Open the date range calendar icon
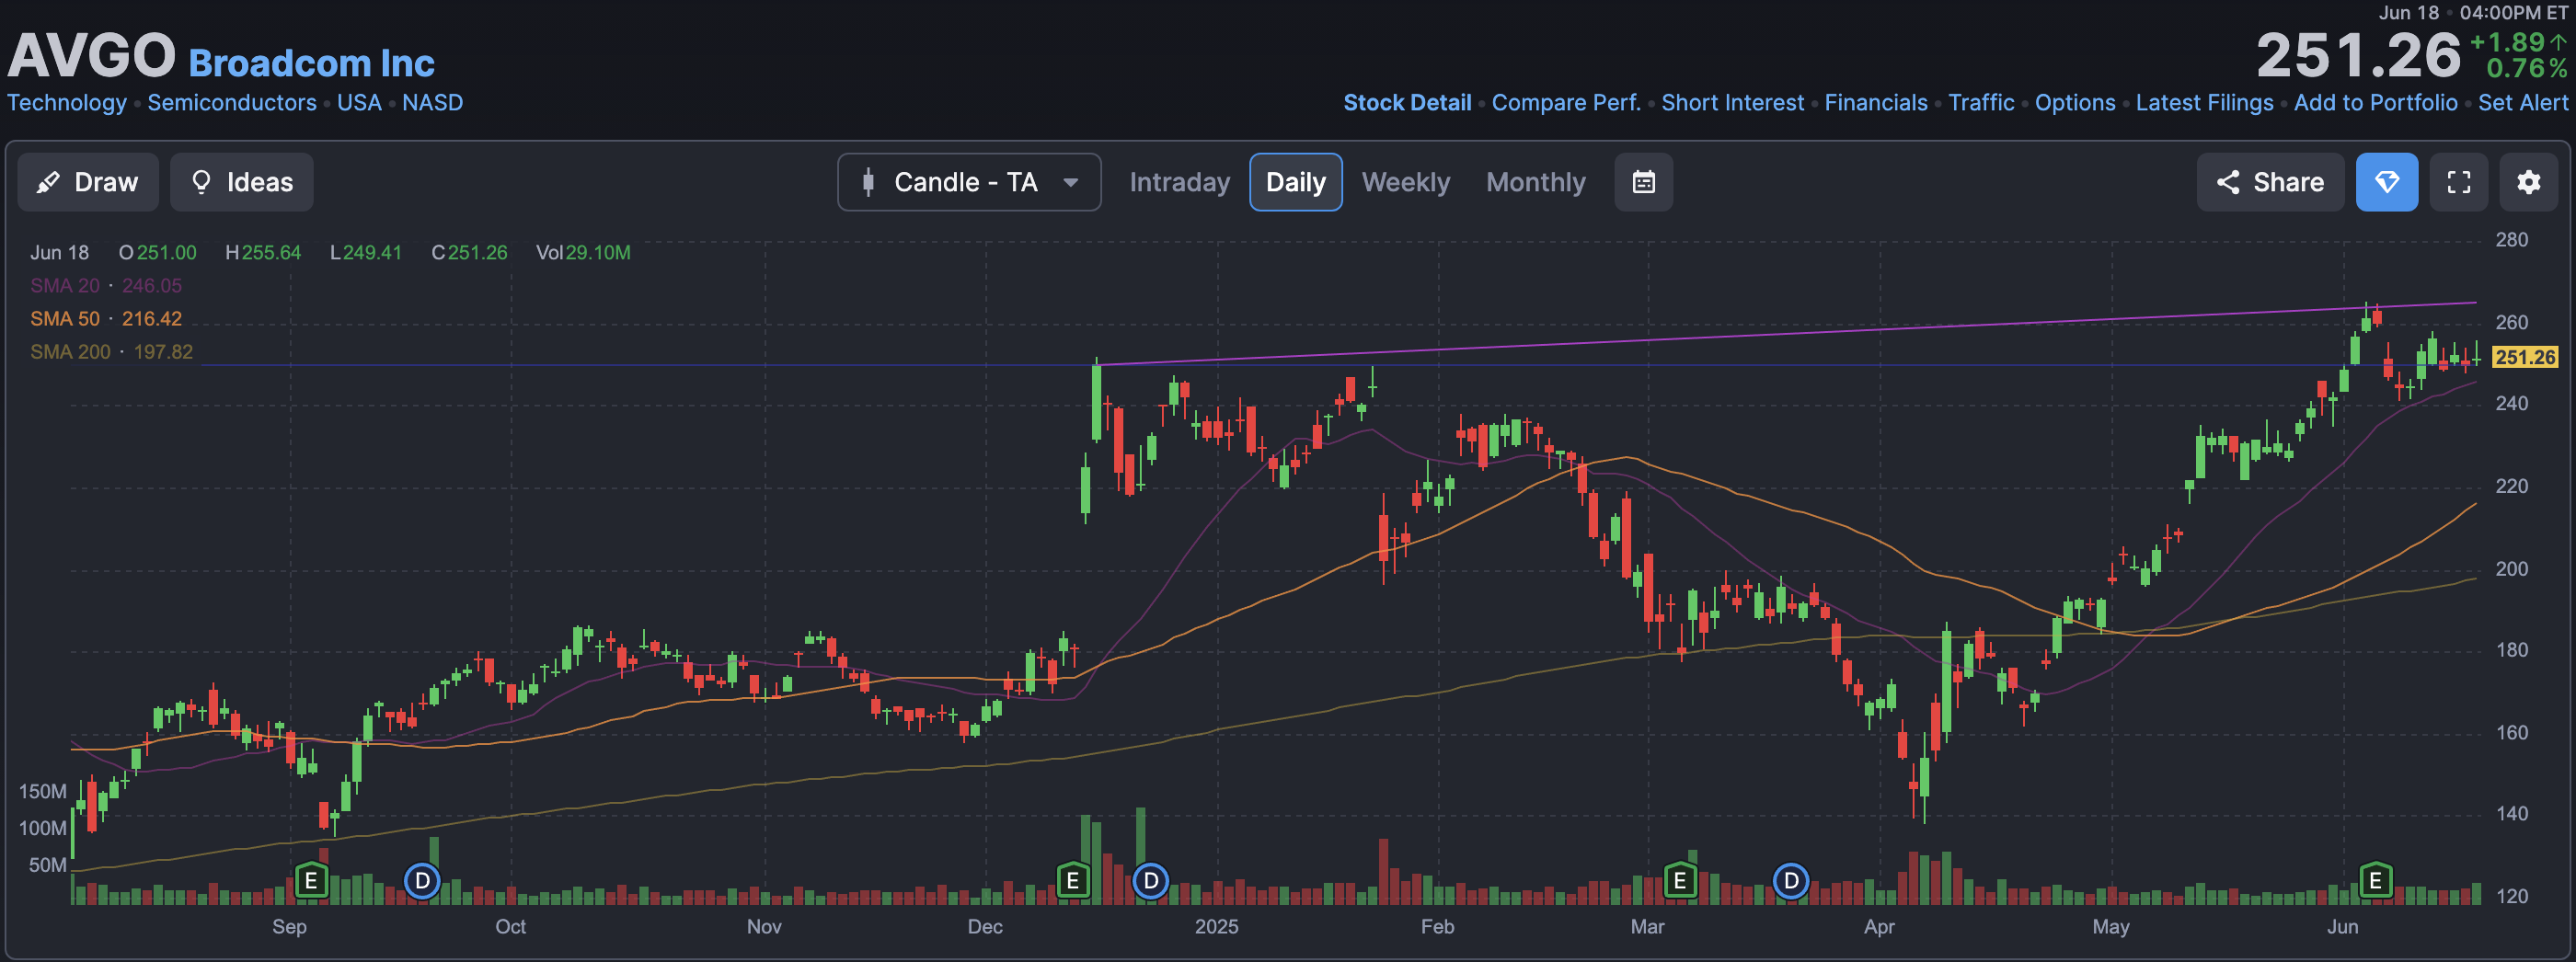This screenshot has height=962, width=2576. (x=1643, y=182)
